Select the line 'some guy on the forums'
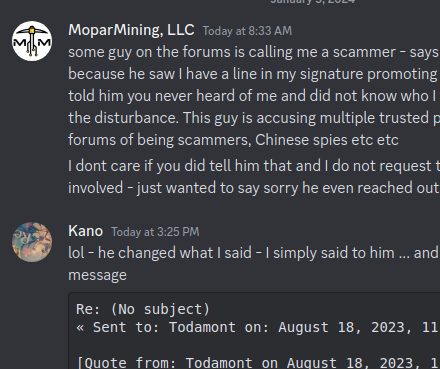This screenshot has height=369, width=440. click(254, 52)
